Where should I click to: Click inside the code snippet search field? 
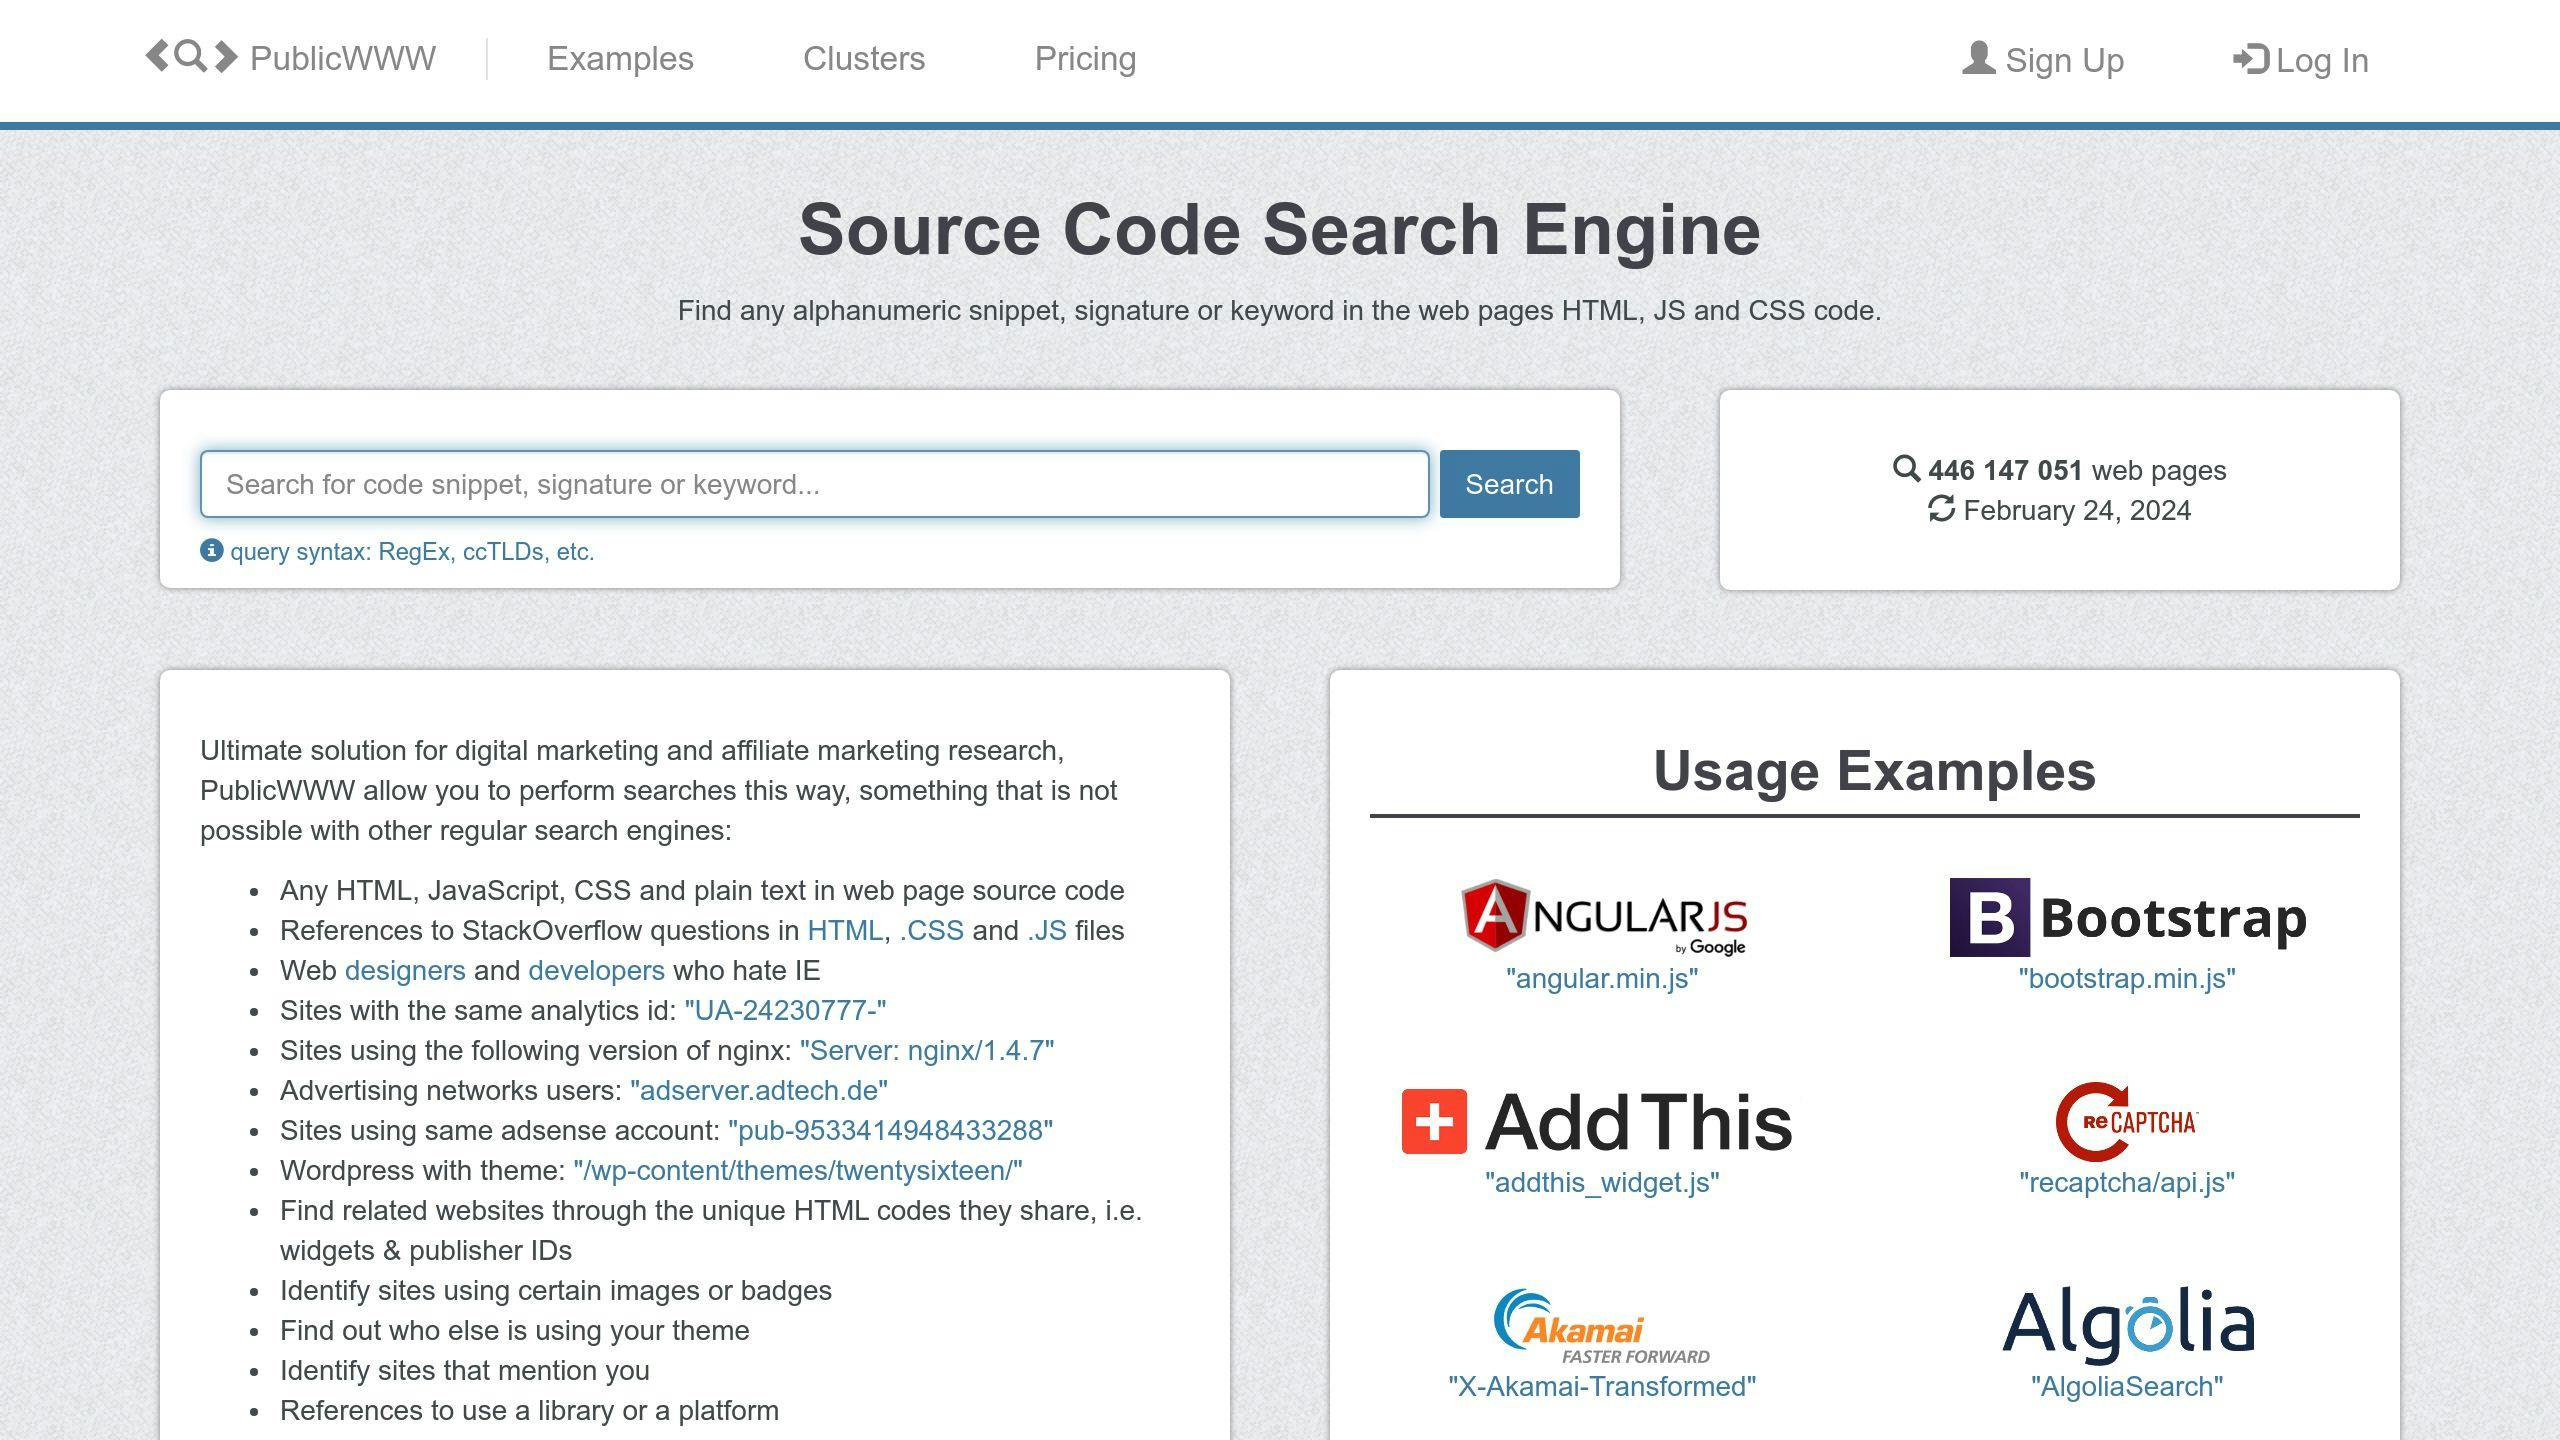coord(815,483)
